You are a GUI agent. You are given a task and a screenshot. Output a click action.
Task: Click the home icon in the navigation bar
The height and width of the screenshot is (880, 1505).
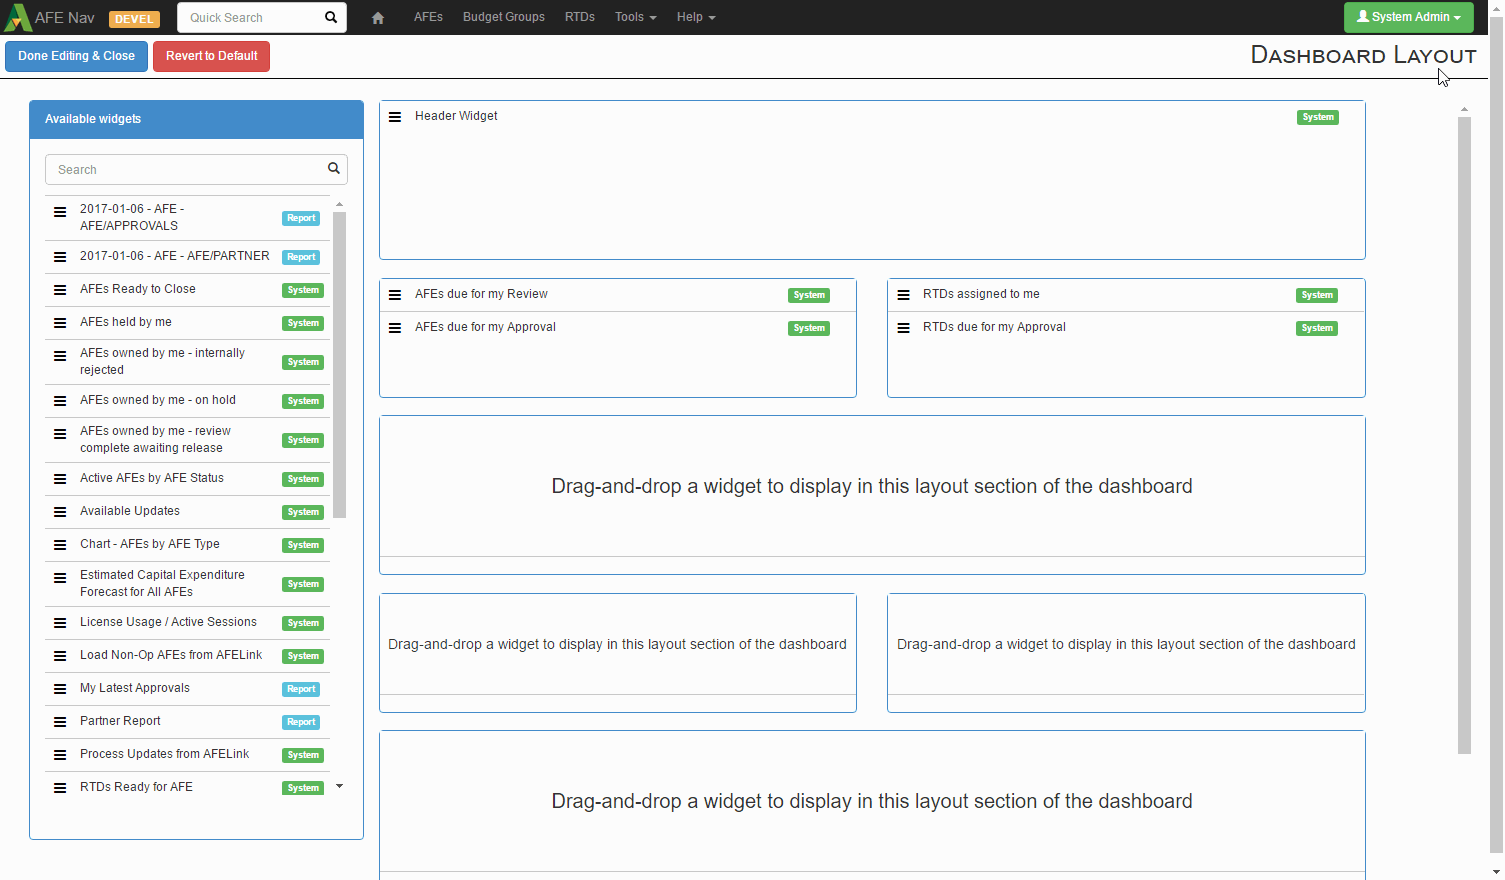[378, 17]
